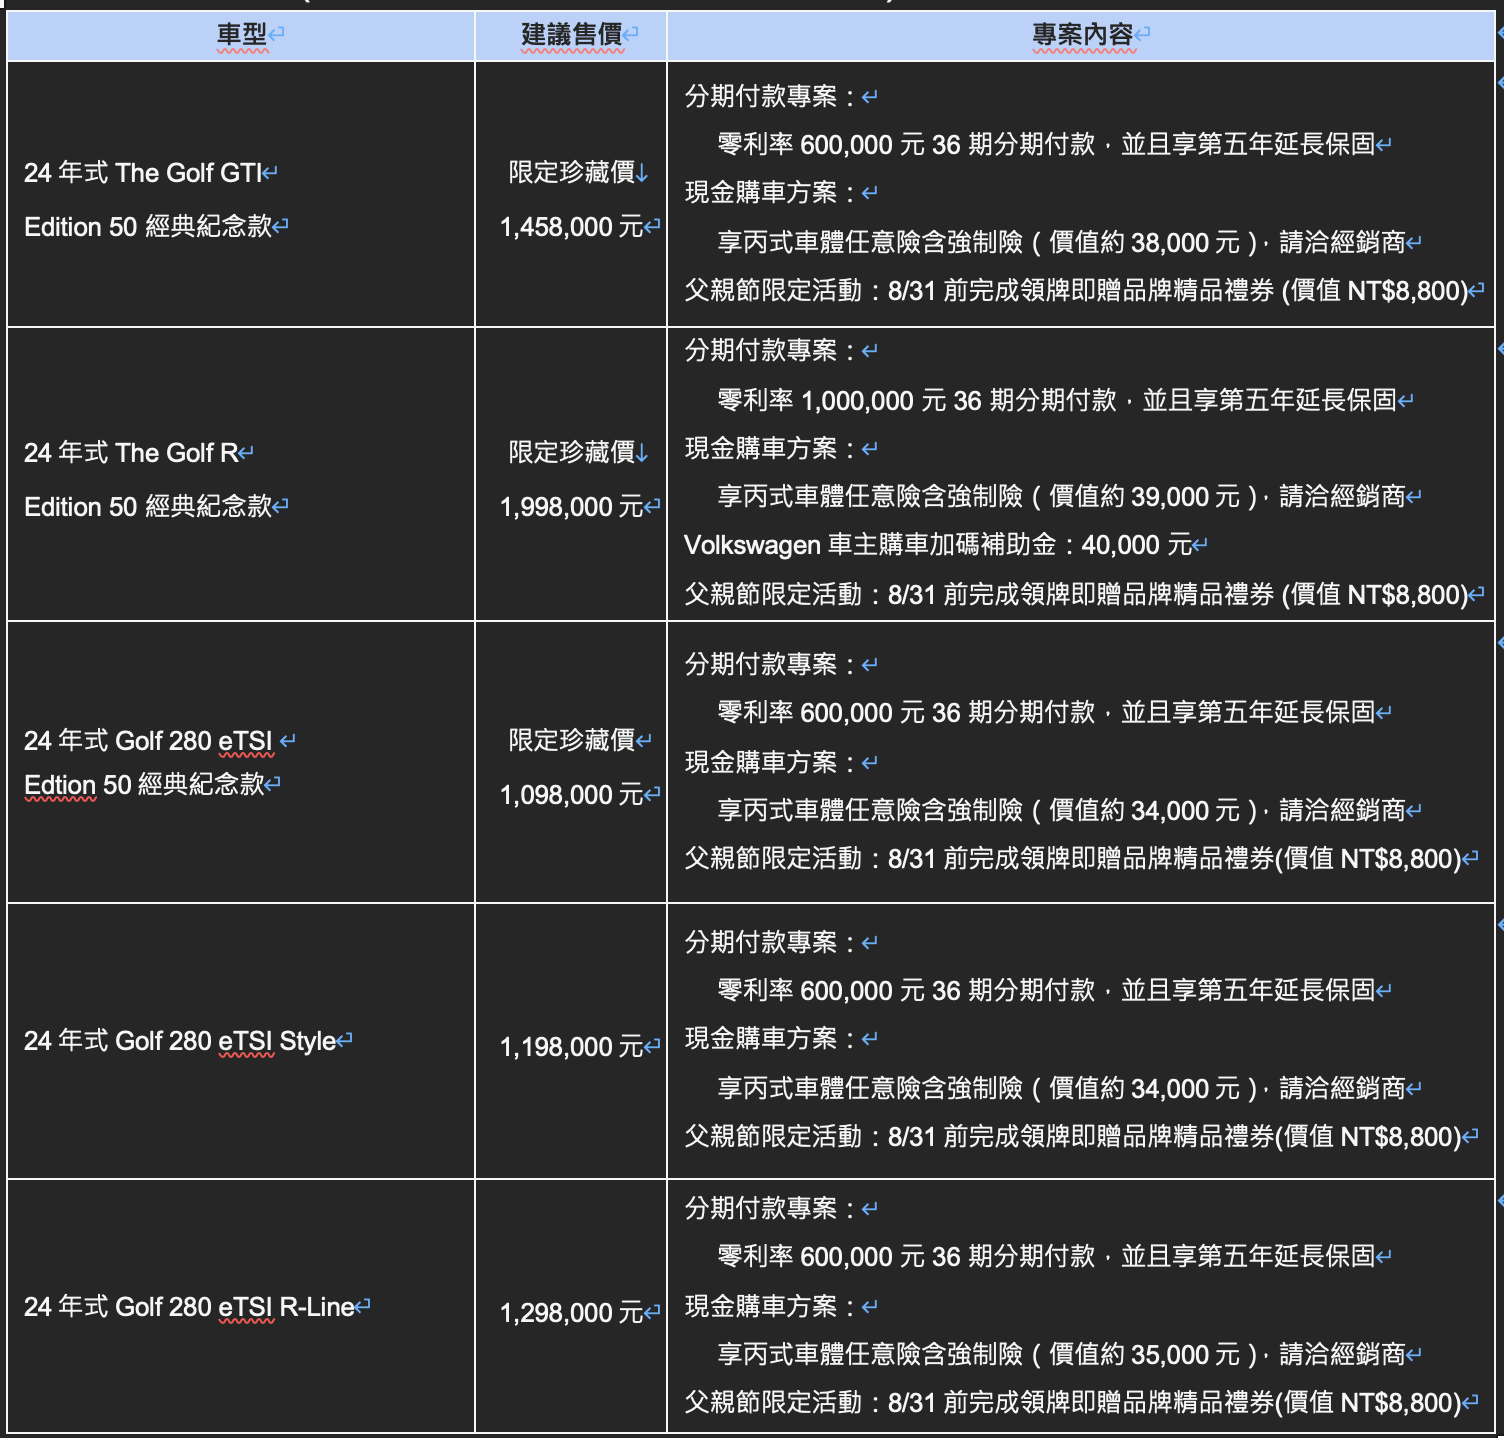Click 父親節限定活動 line in the Golf R row
This screenshot has width=1504, height=1438.
tap(1076, 595)
